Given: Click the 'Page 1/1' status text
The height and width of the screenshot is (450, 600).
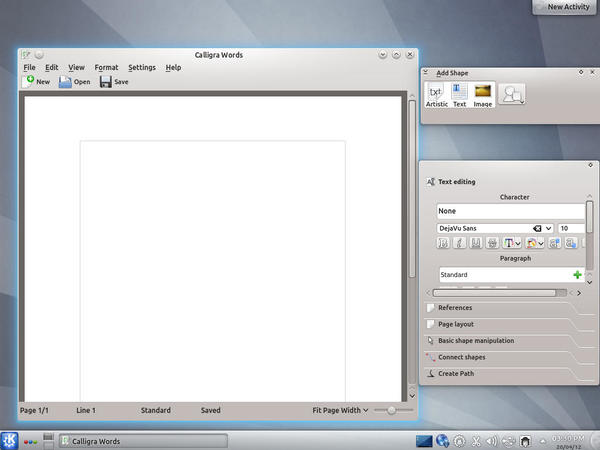Looking at the screenshot, I should coord(34,410).
